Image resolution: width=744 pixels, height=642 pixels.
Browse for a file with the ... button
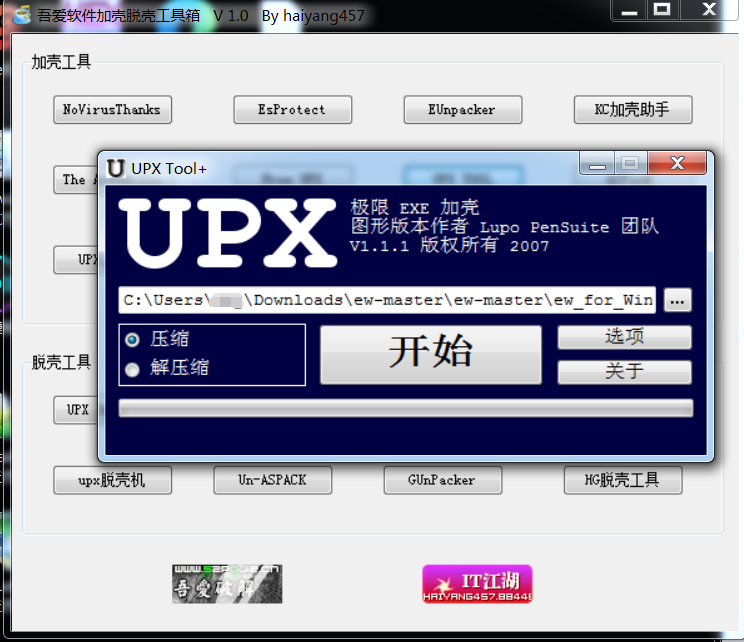tap(678, 300)
